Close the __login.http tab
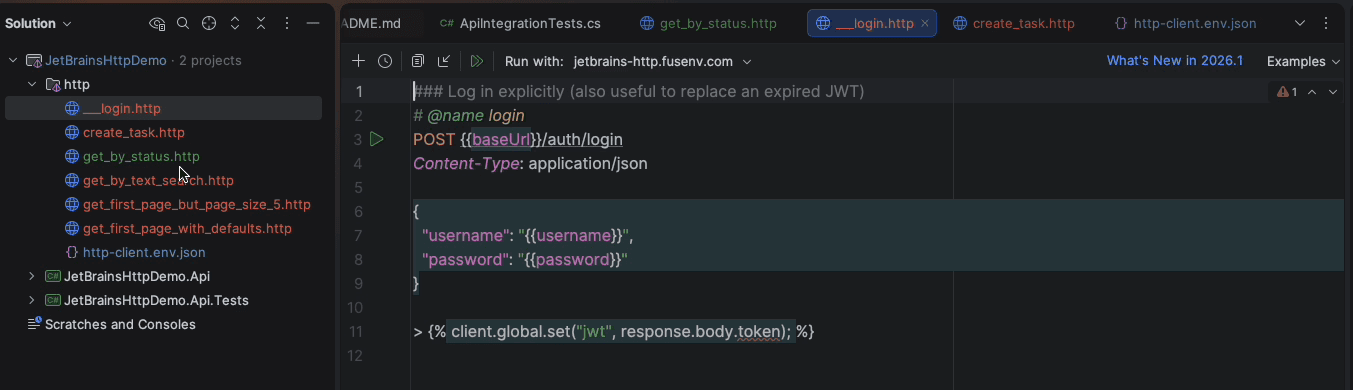This screenshot has width=1353, height=390. (925, 23)
